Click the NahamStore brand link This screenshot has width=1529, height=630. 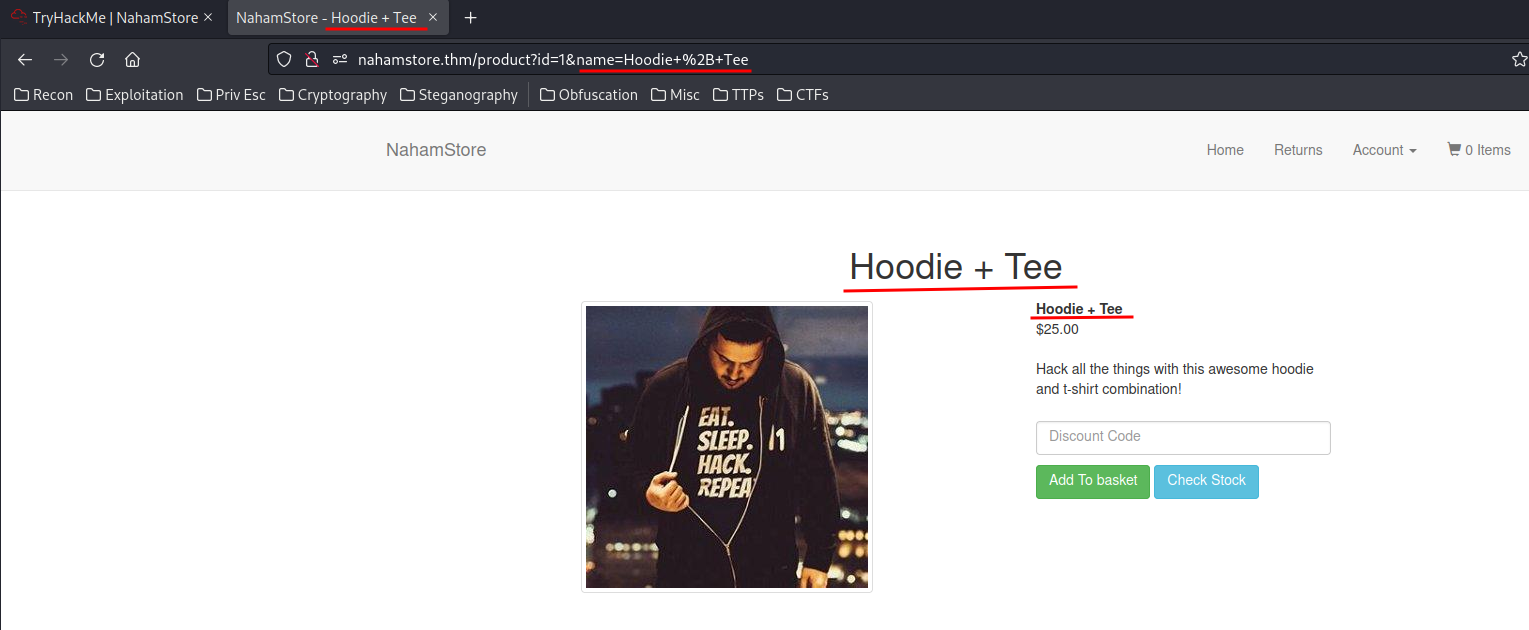436,150
